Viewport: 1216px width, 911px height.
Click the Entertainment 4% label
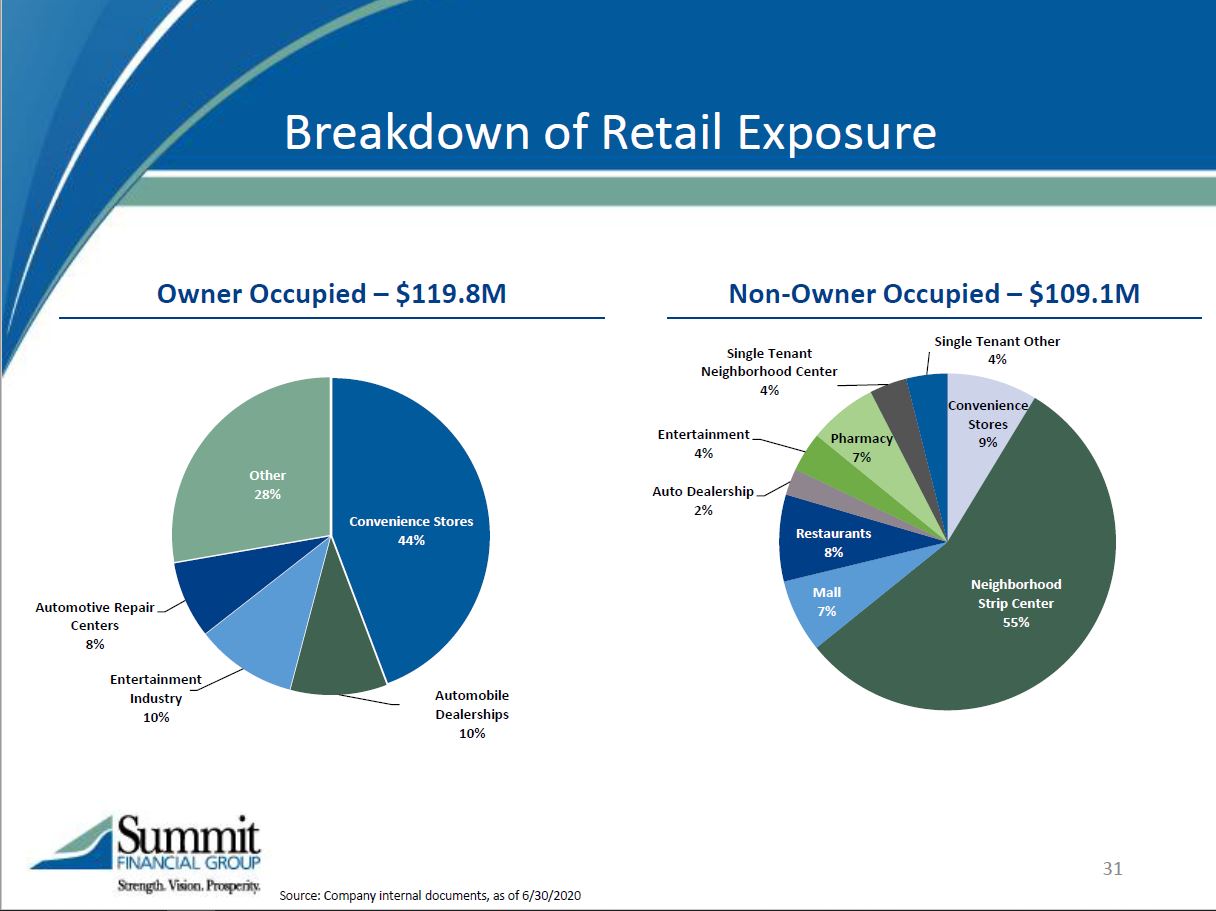point(703,444)
